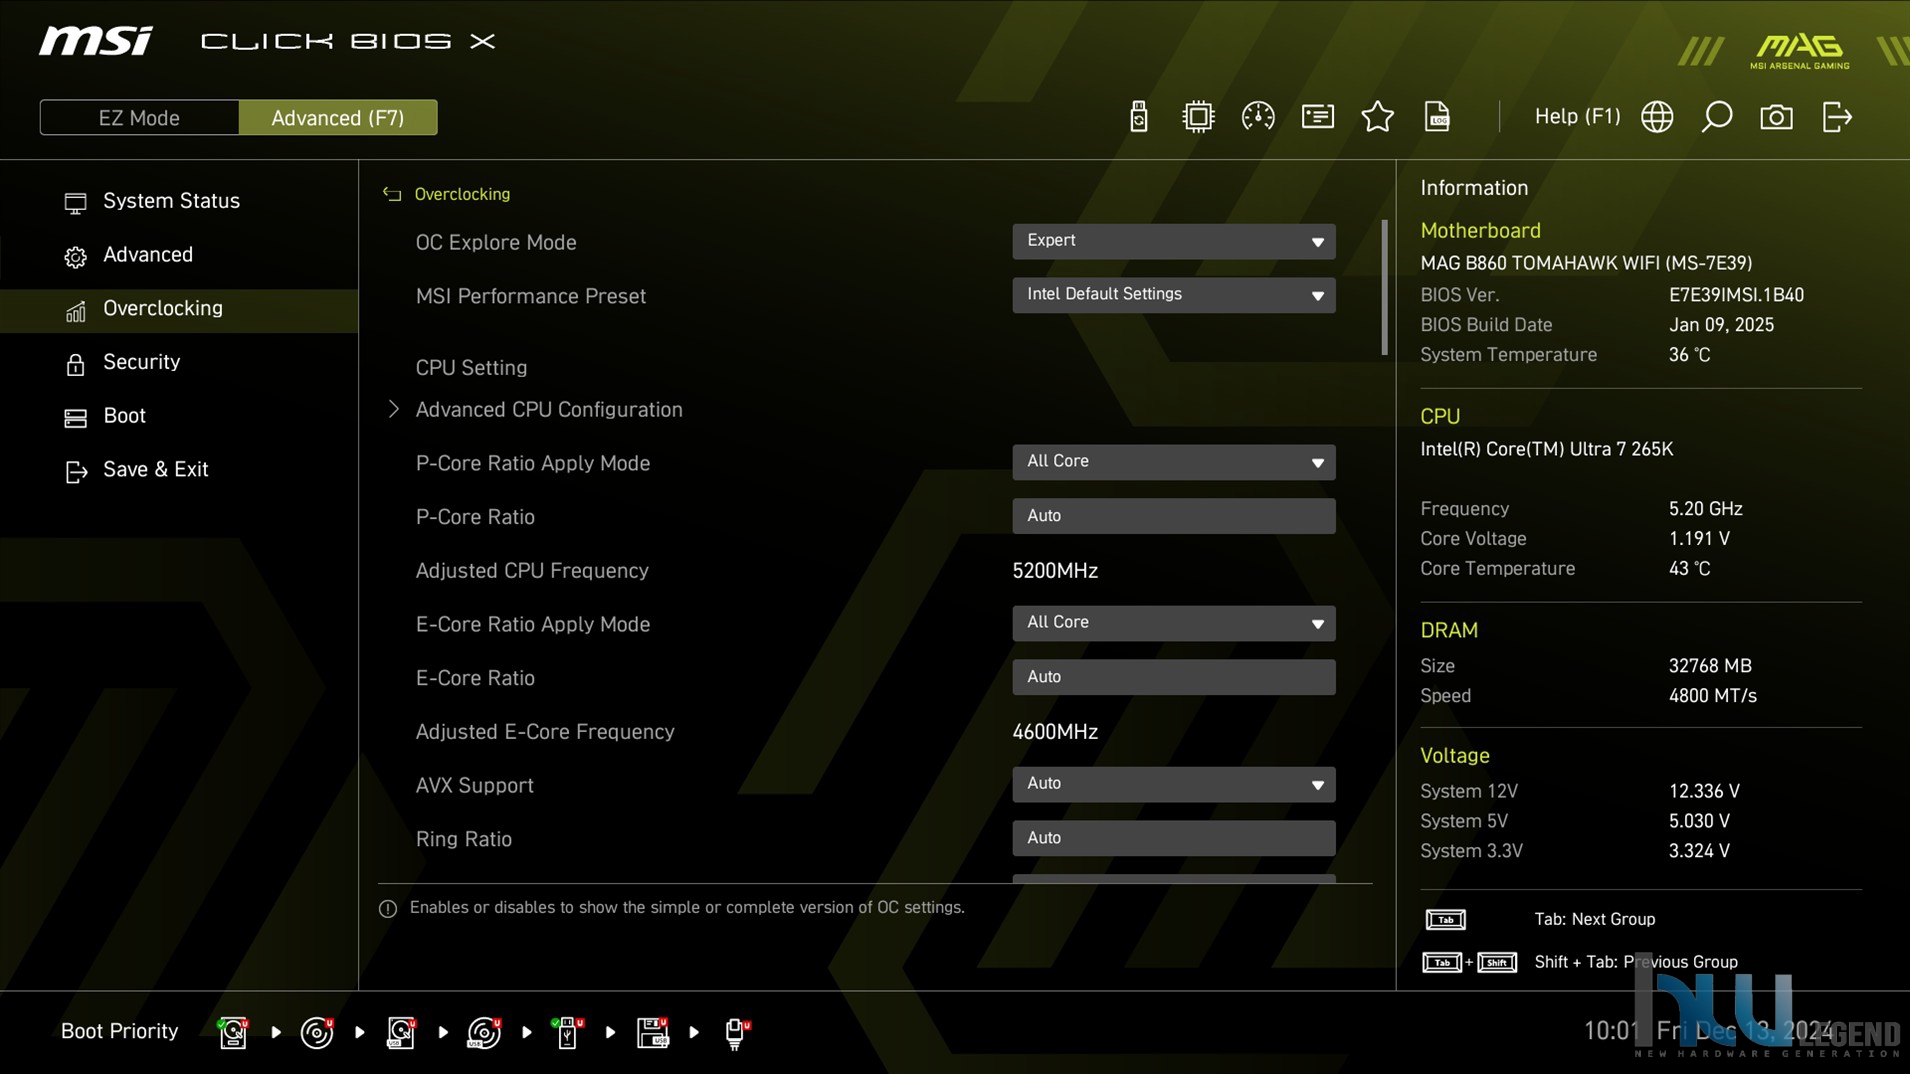Click the 'MAG B860 TOMAHAWK WIFI (MS-7E39)' text
Image resolution: width=1910 pixels, height=1074 pixels.
[1586, 263]
